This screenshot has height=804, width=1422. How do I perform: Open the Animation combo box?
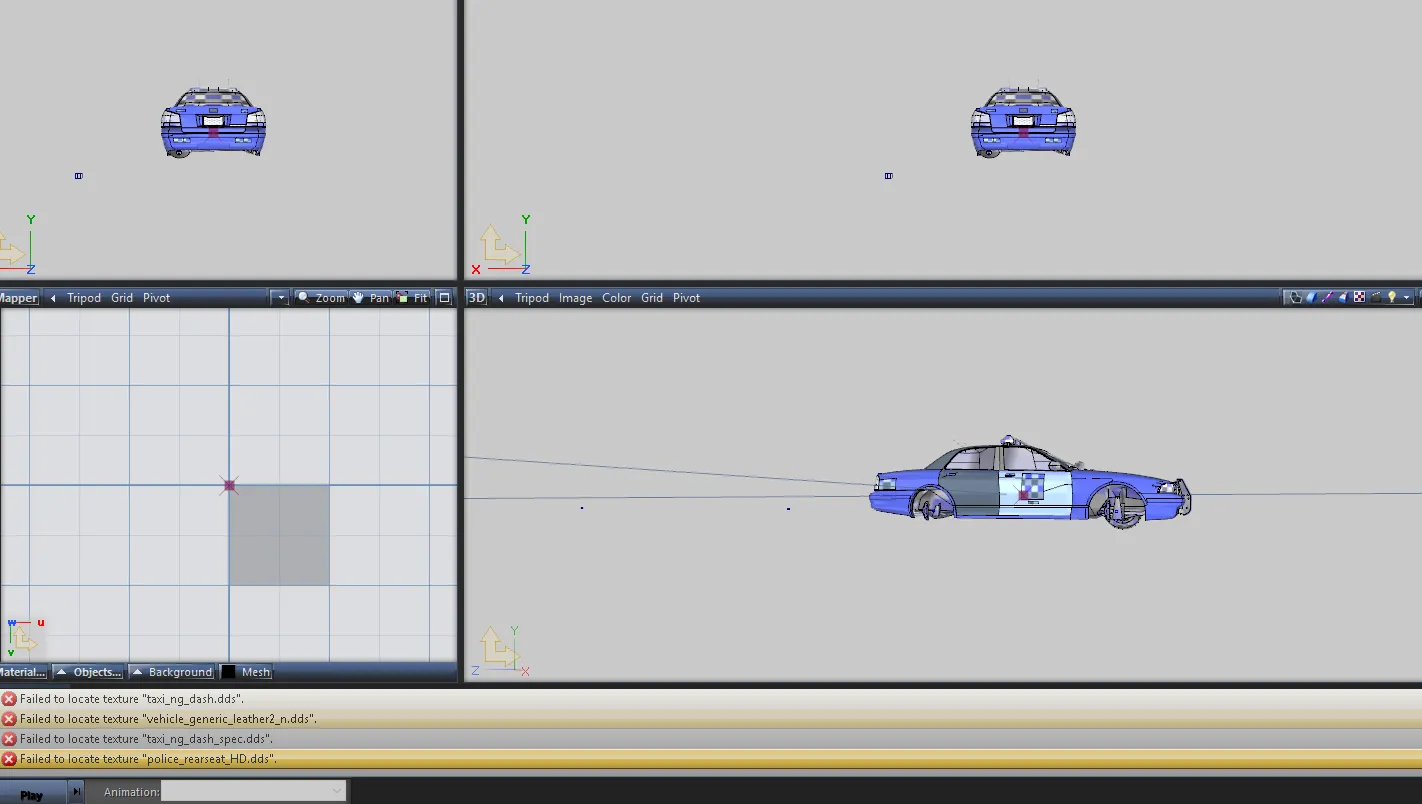(x=253, y=791)
